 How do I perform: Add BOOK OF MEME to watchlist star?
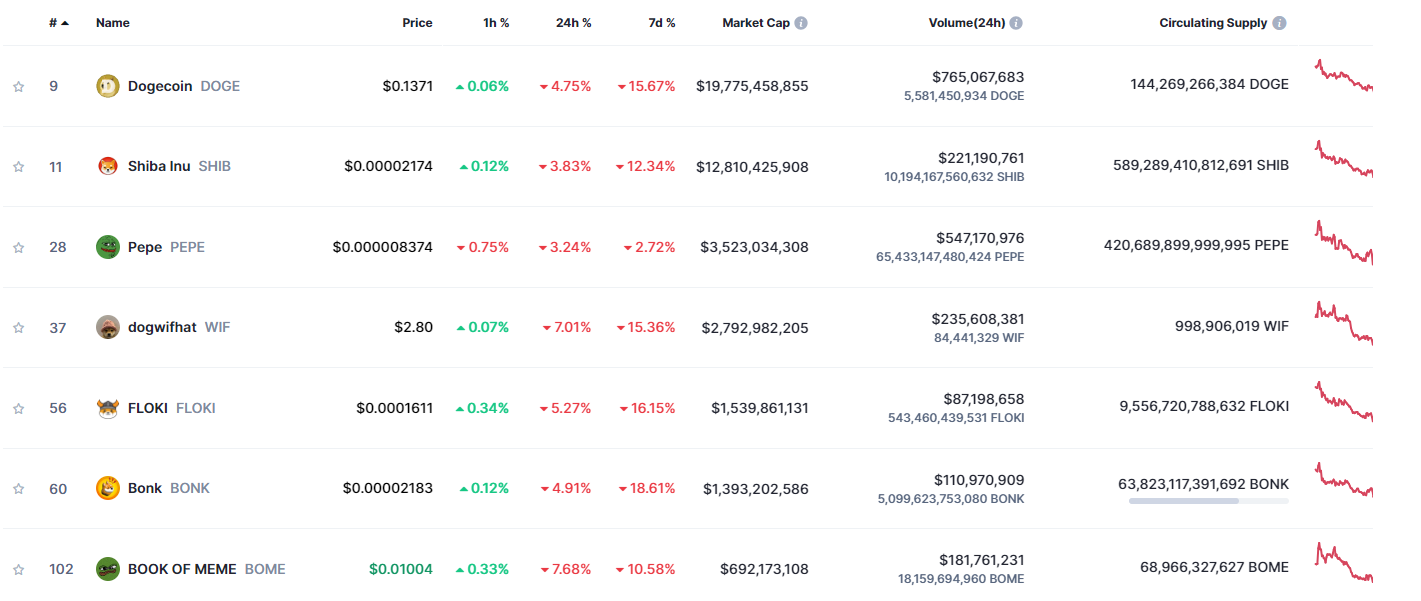[18, 569]
